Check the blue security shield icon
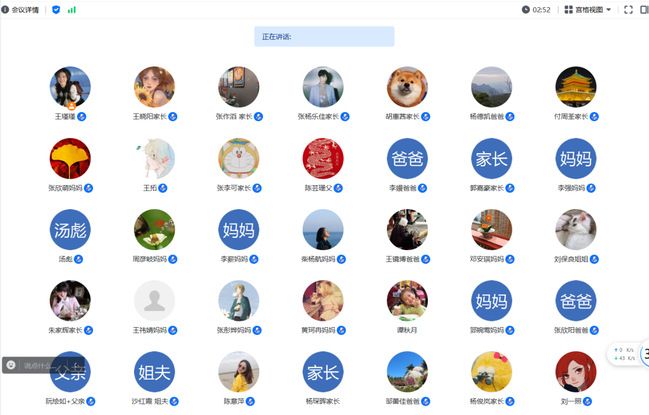Image resolution: width=649 pixels, height=415 pixels. pos(56,10)
